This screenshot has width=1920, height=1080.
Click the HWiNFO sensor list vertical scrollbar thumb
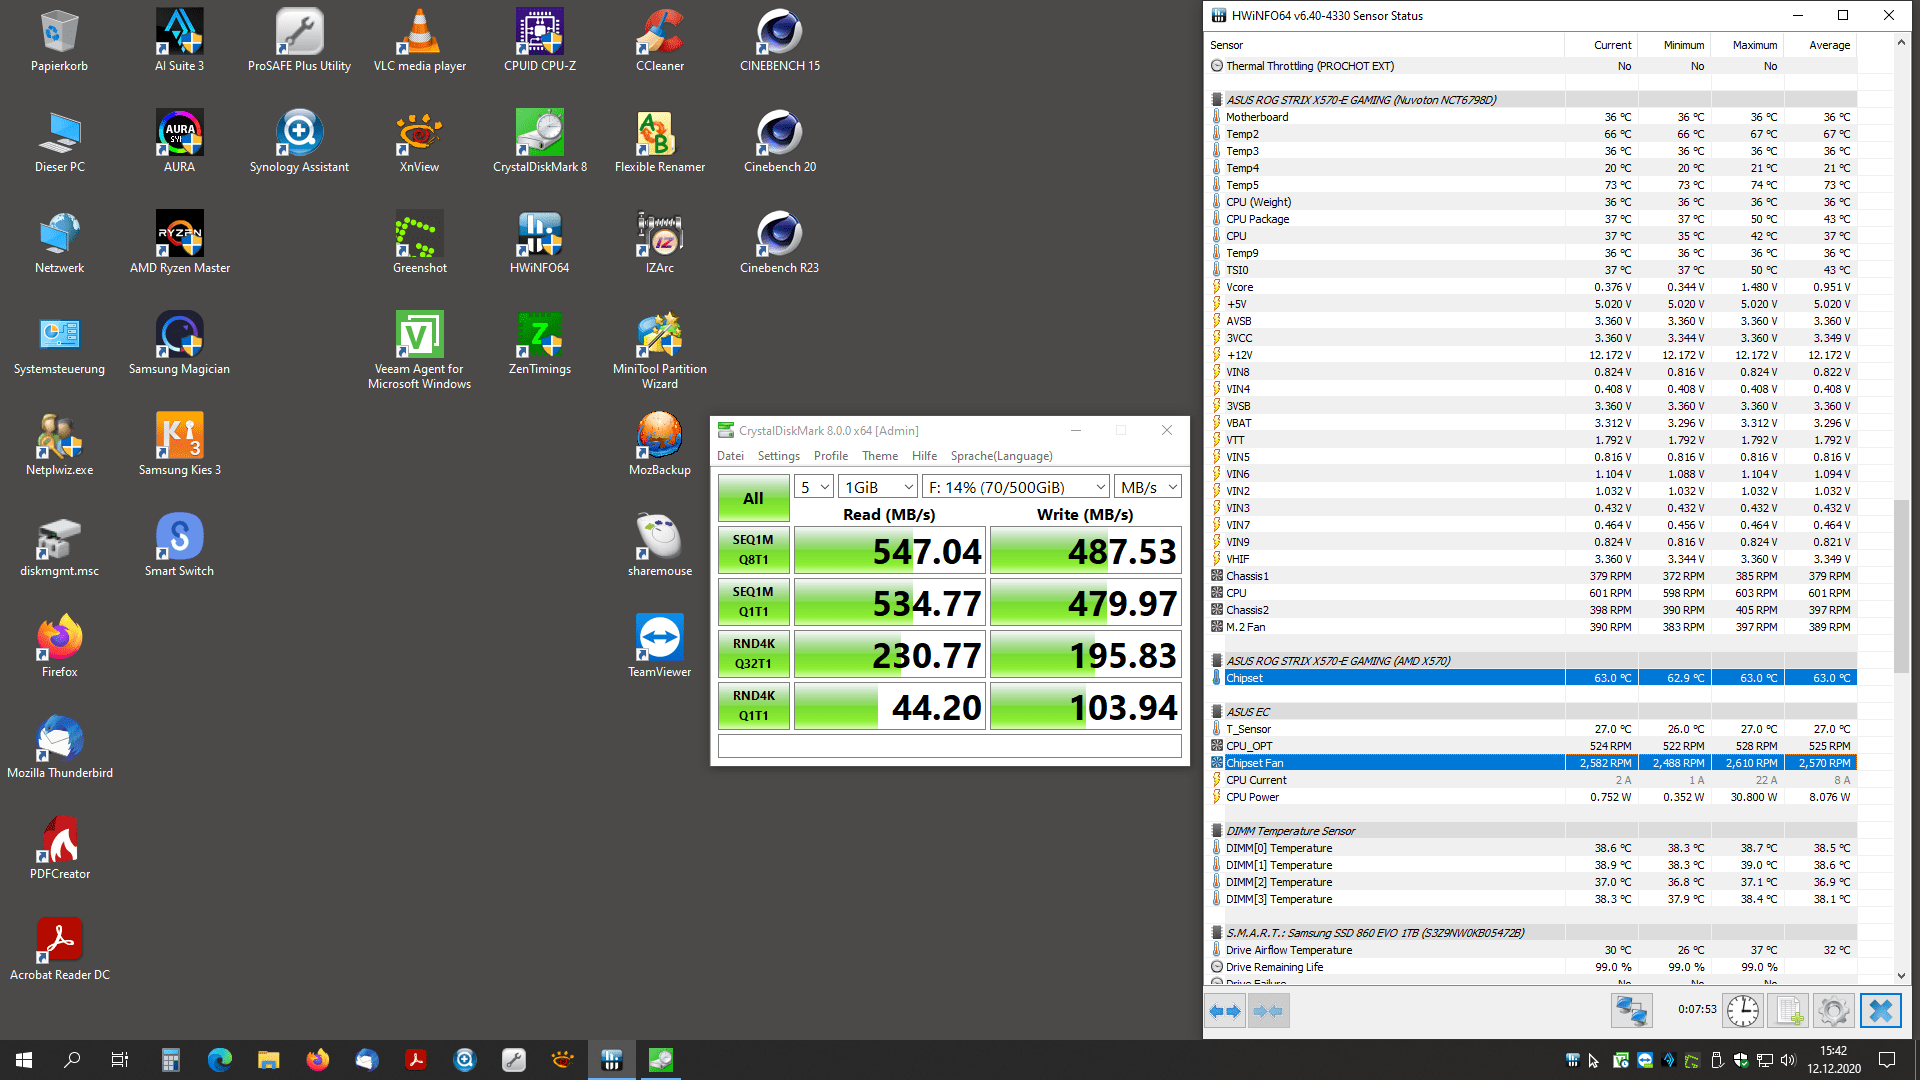[1901, 586]
